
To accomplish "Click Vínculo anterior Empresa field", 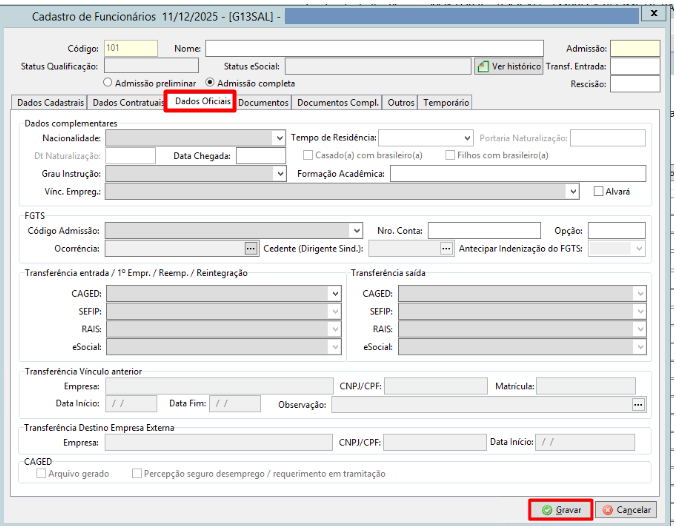I will click(219, 386).
